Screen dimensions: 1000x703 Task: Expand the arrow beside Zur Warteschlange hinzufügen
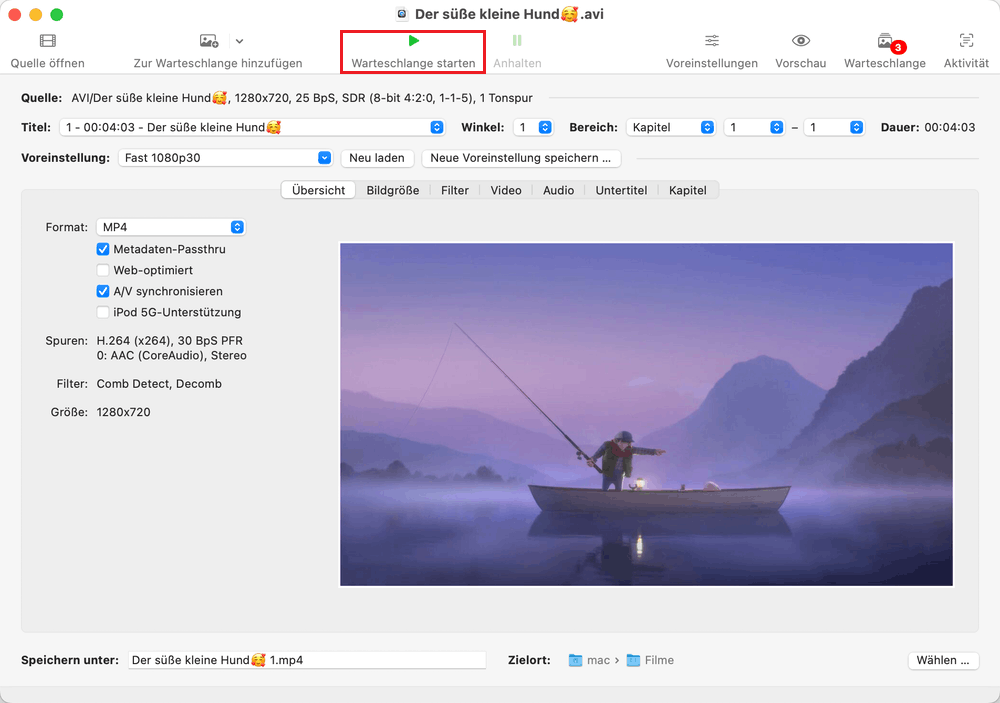239,41
